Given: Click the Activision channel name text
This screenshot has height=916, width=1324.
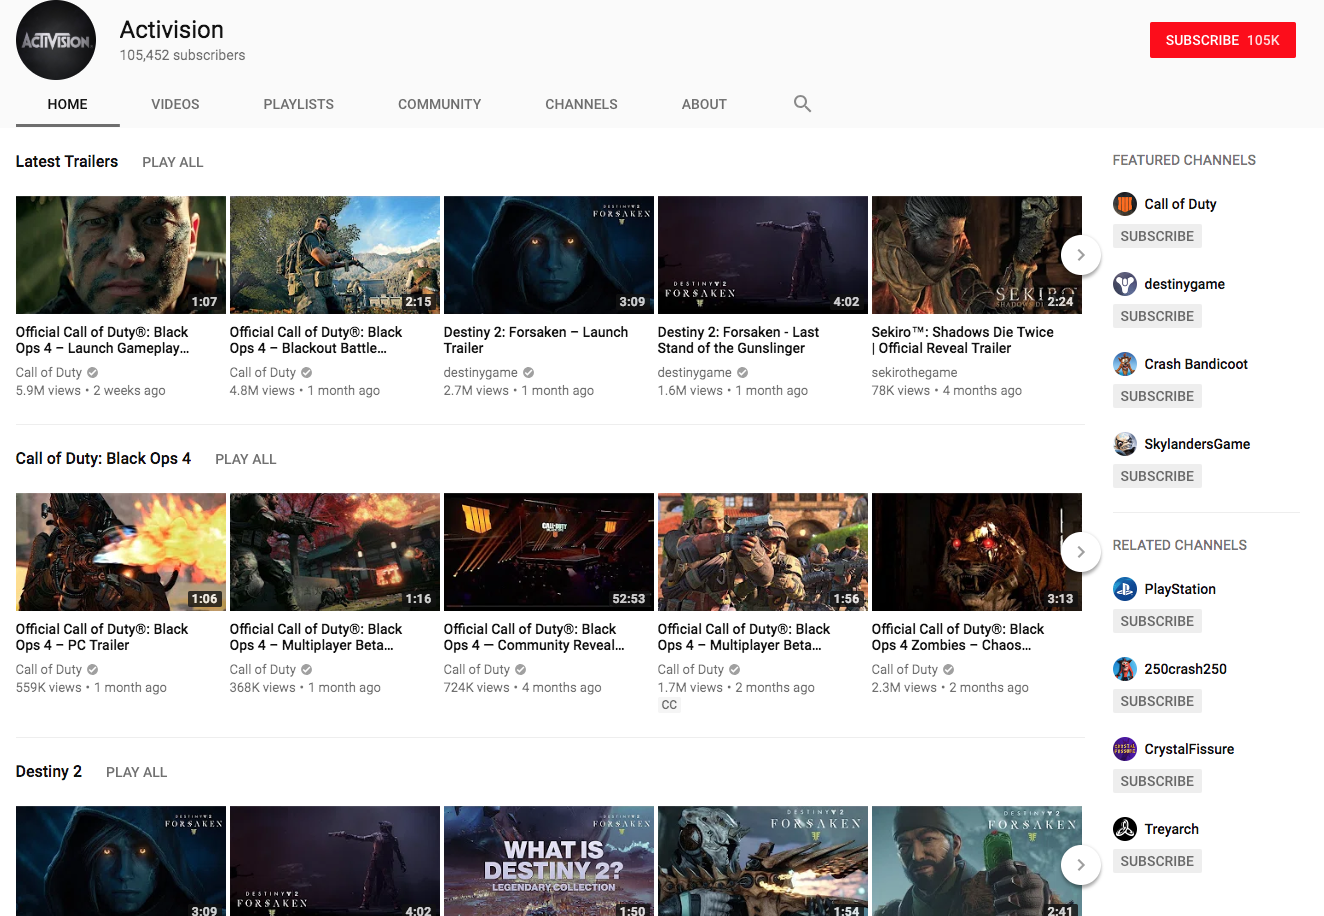Looking at the screenshot, I should point(171,30).
